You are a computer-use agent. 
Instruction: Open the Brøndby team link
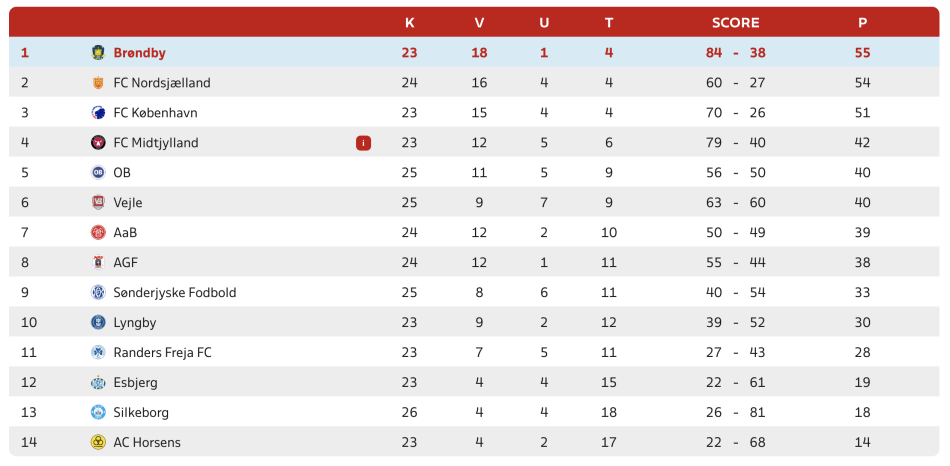(x=139, y=53)
